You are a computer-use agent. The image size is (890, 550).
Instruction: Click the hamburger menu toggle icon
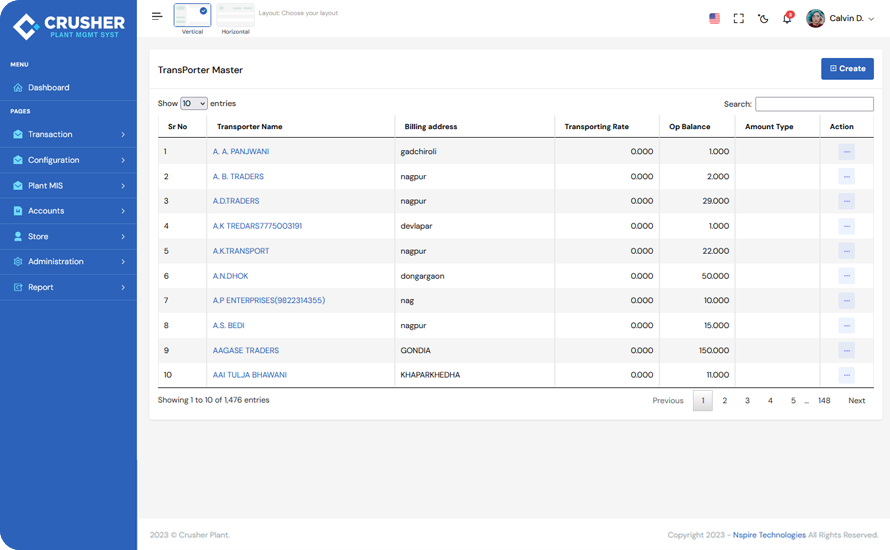point(157,16)
